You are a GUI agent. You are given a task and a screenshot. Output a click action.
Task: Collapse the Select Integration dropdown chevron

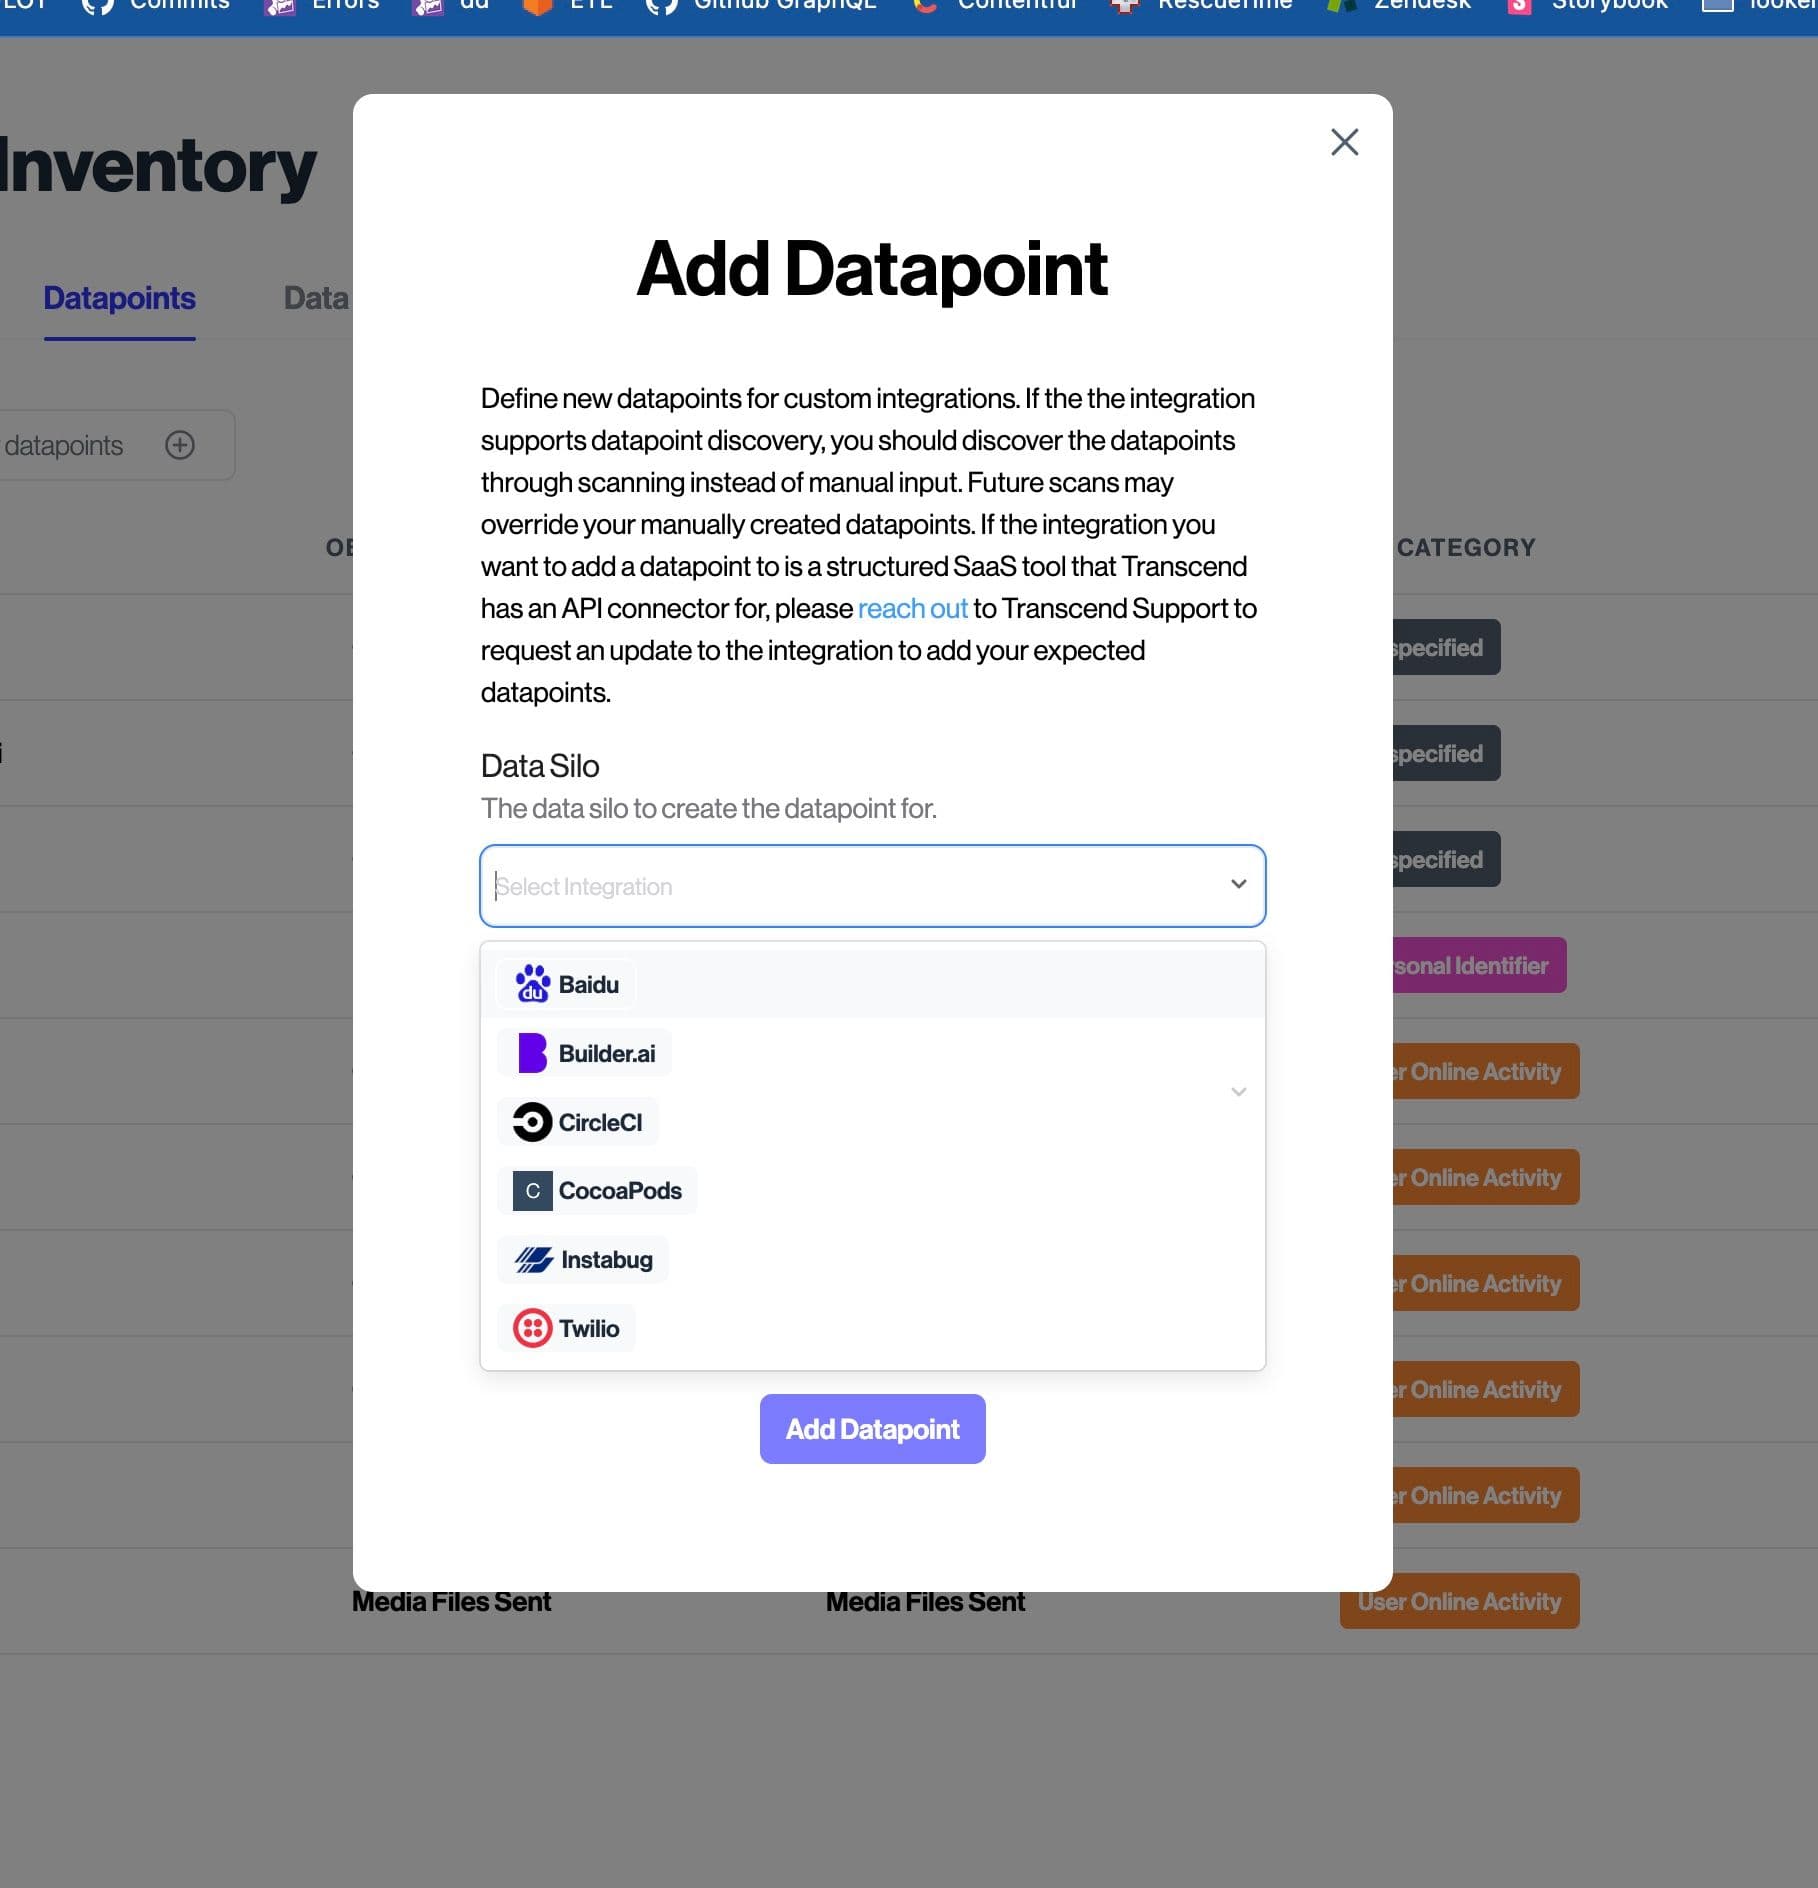(1238, 884)
